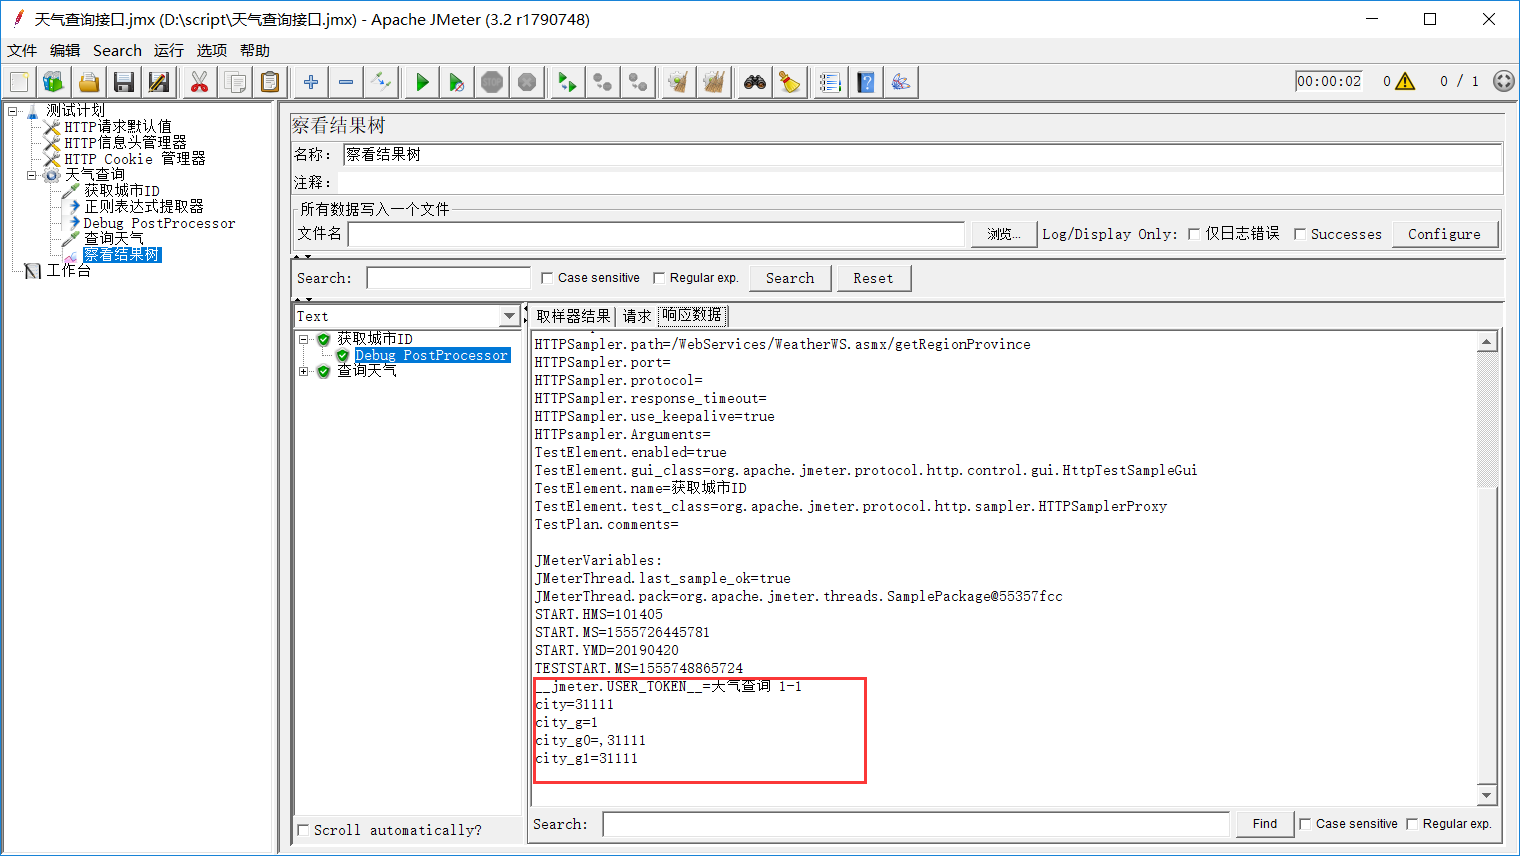The image size is (1520, 856).
Task: Click the Remote Start All icon
Action: (x=568, y=82)
